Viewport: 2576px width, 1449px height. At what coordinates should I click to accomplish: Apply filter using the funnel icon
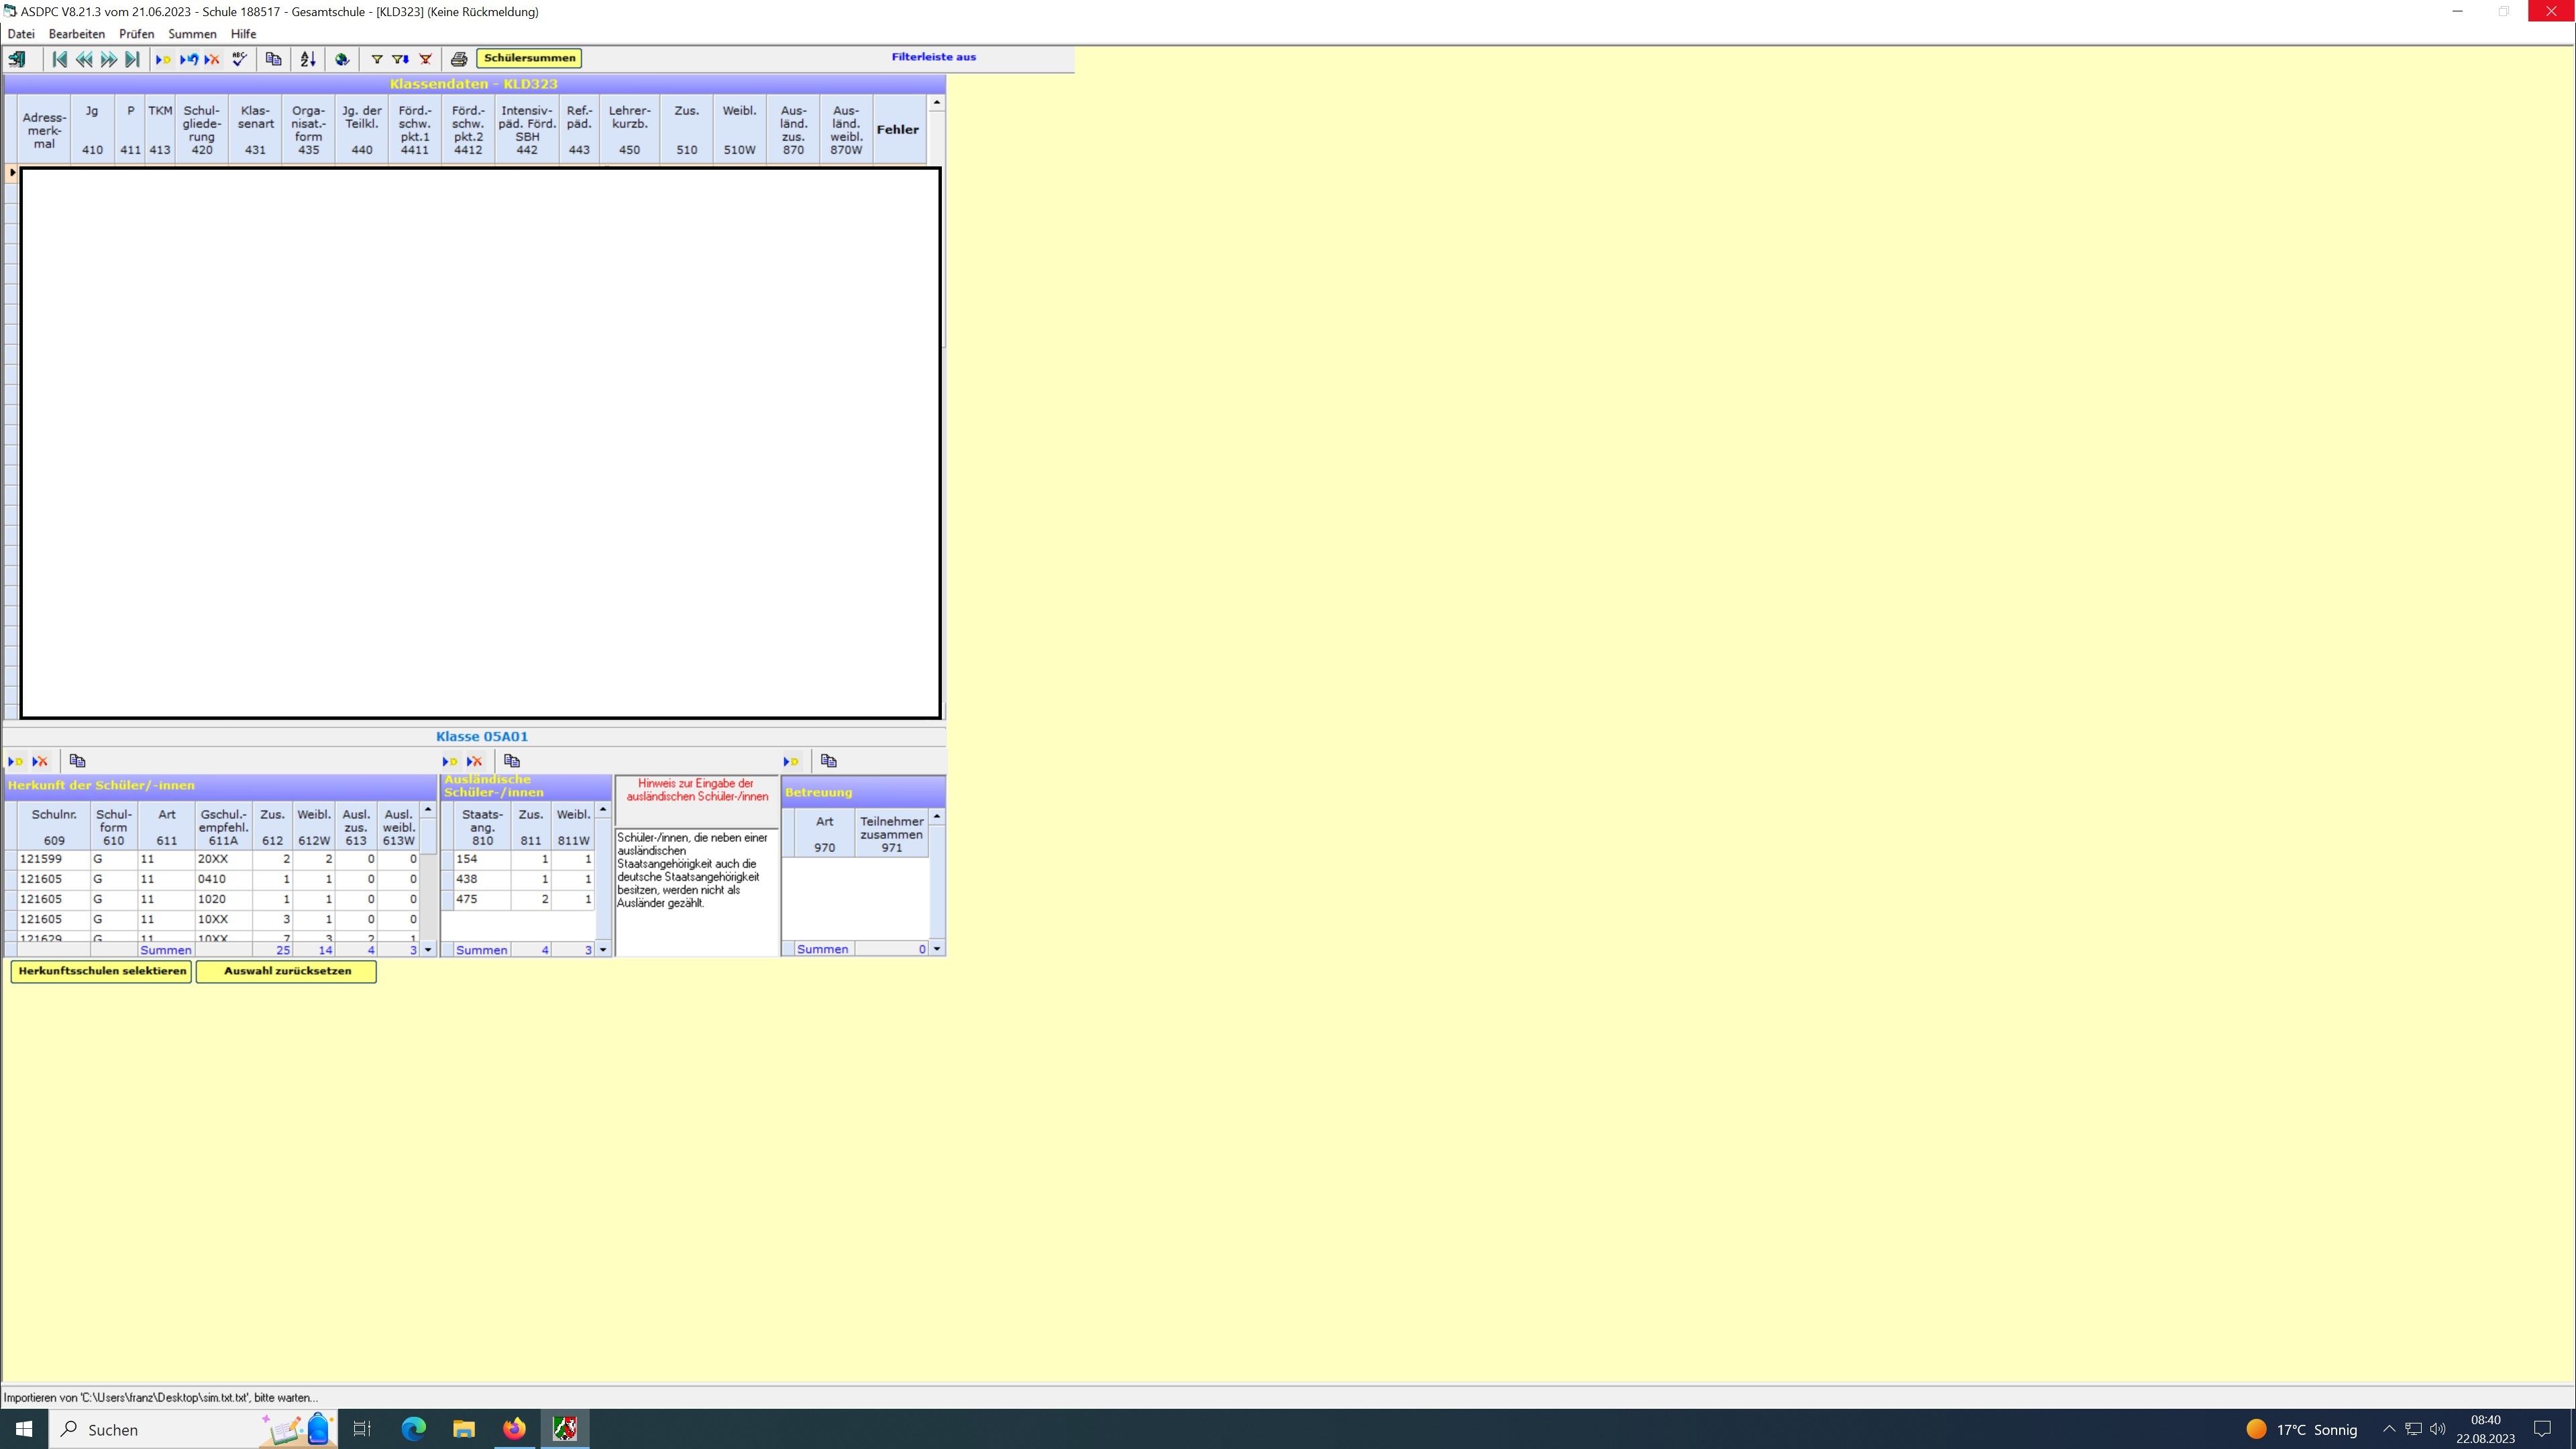(x=377, y=59)
